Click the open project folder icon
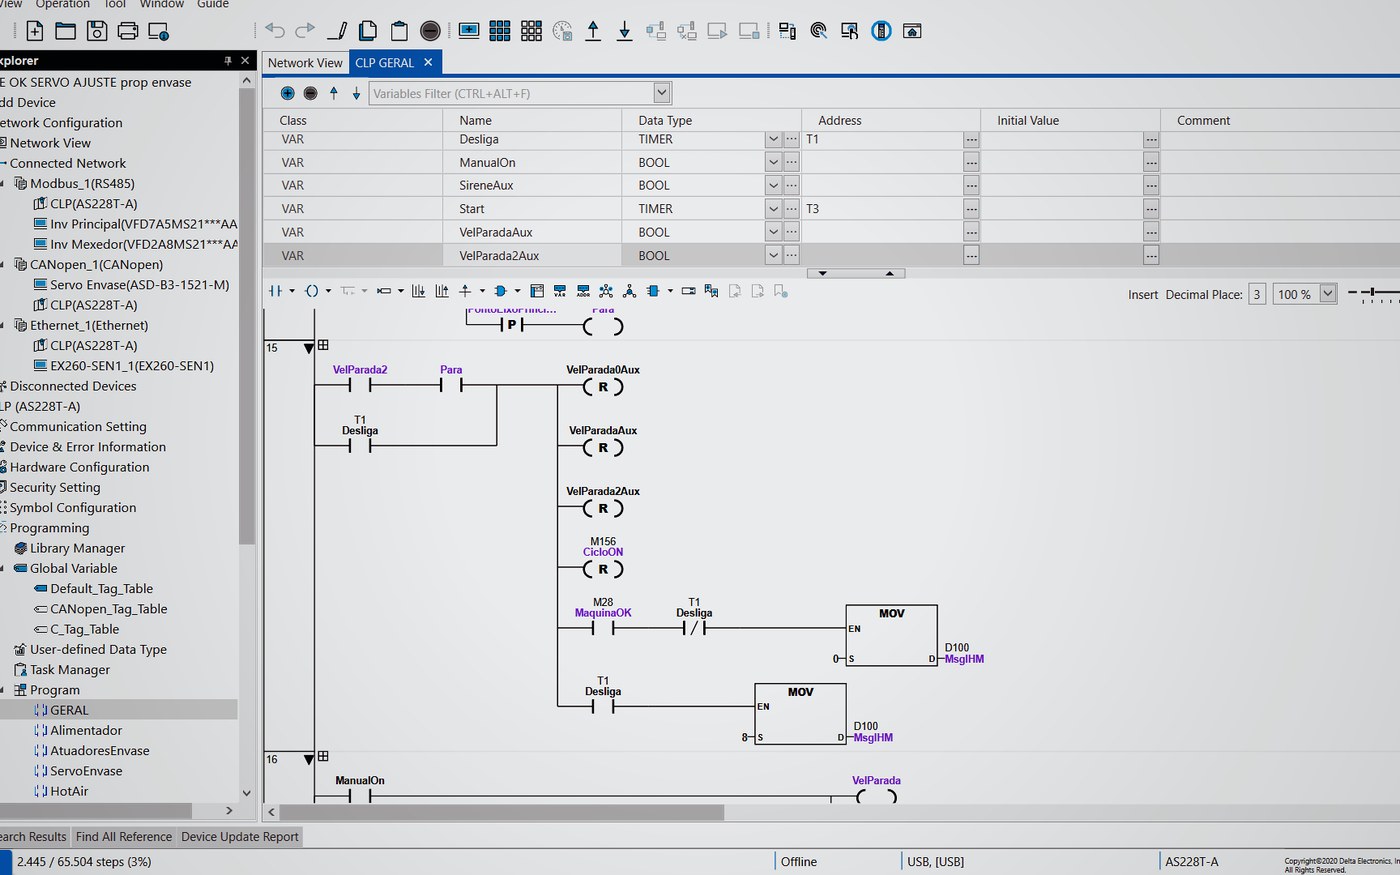 click(66, 31)
